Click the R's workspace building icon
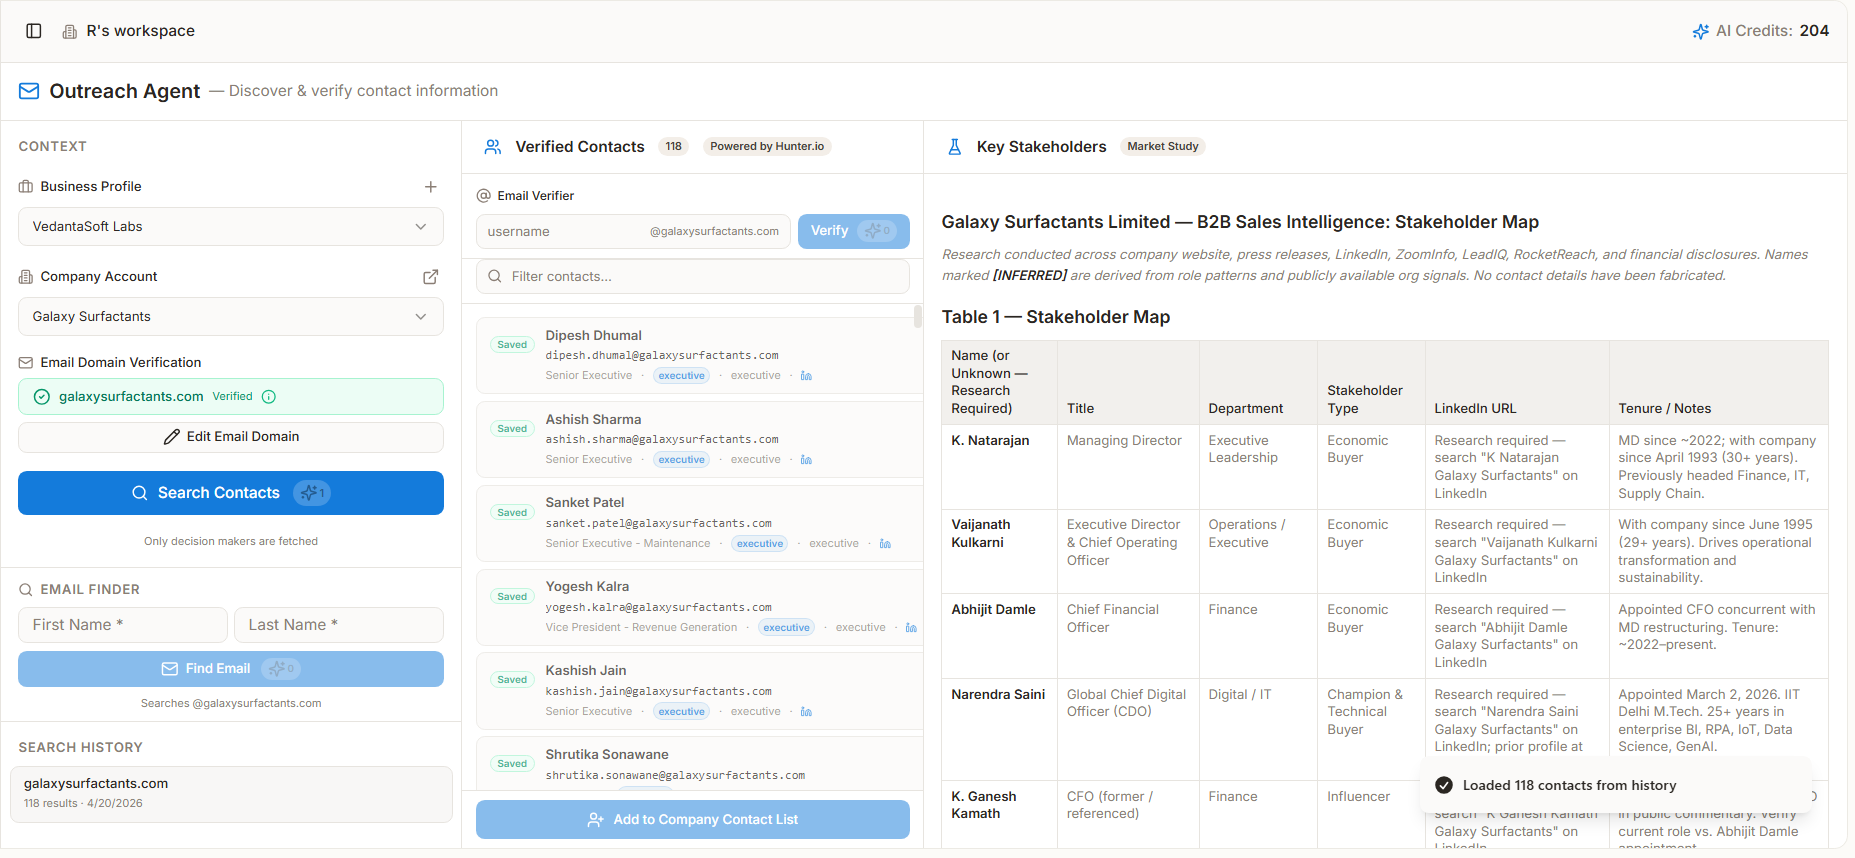Image resolution: width=1855 pixels, height=858 pixels. tap(70, 32)
